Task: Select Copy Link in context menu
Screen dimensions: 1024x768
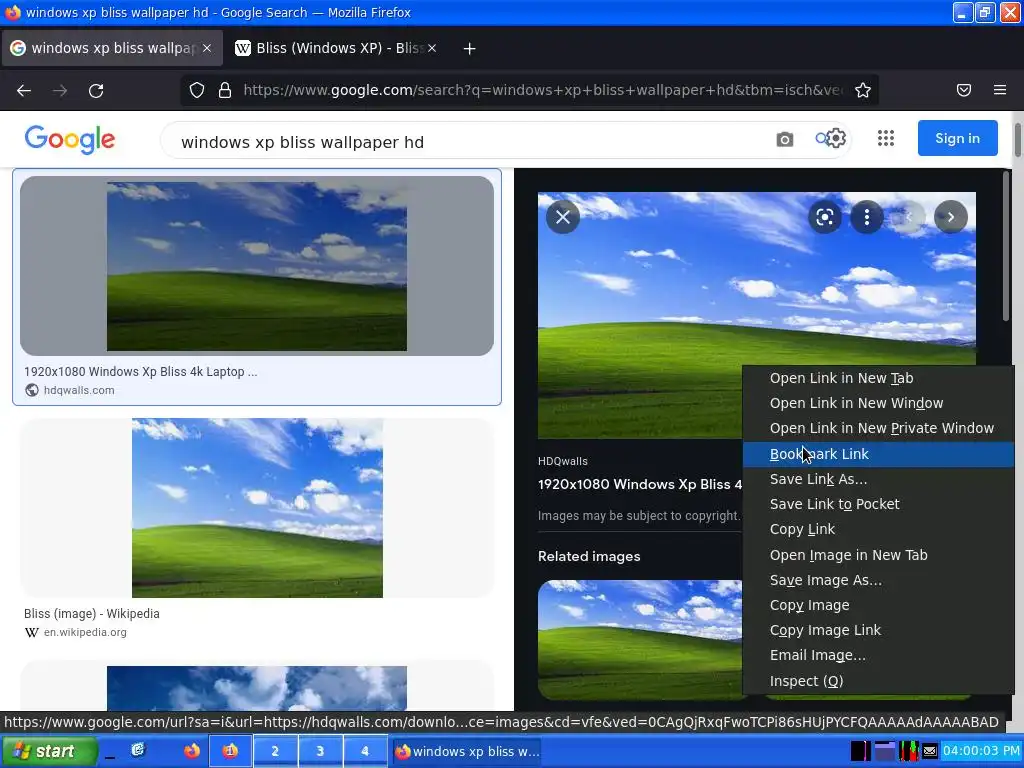Action: [878, 529]
